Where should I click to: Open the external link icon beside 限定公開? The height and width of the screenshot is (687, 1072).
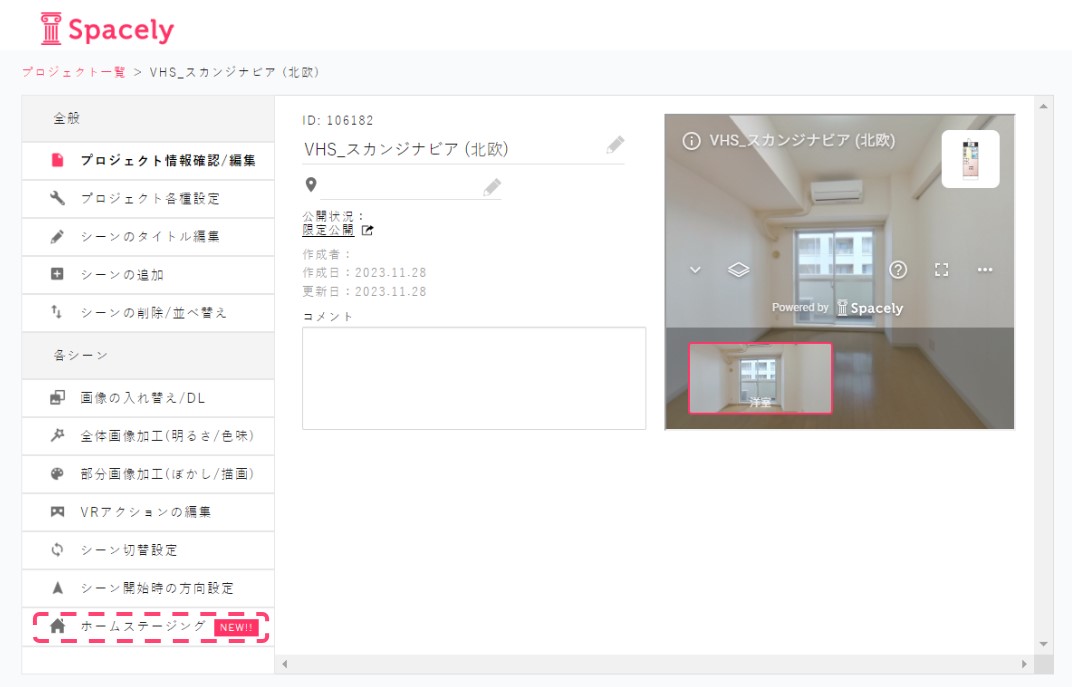[x=367, y=230]
